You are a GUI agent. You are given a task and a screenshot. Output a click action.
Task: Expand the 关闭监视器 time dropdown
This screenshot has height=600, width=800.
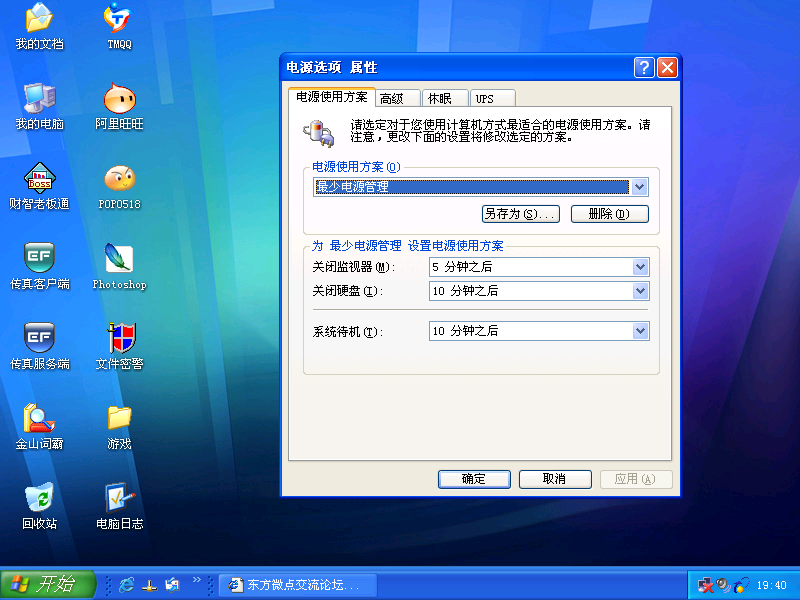tap(640, 267)
